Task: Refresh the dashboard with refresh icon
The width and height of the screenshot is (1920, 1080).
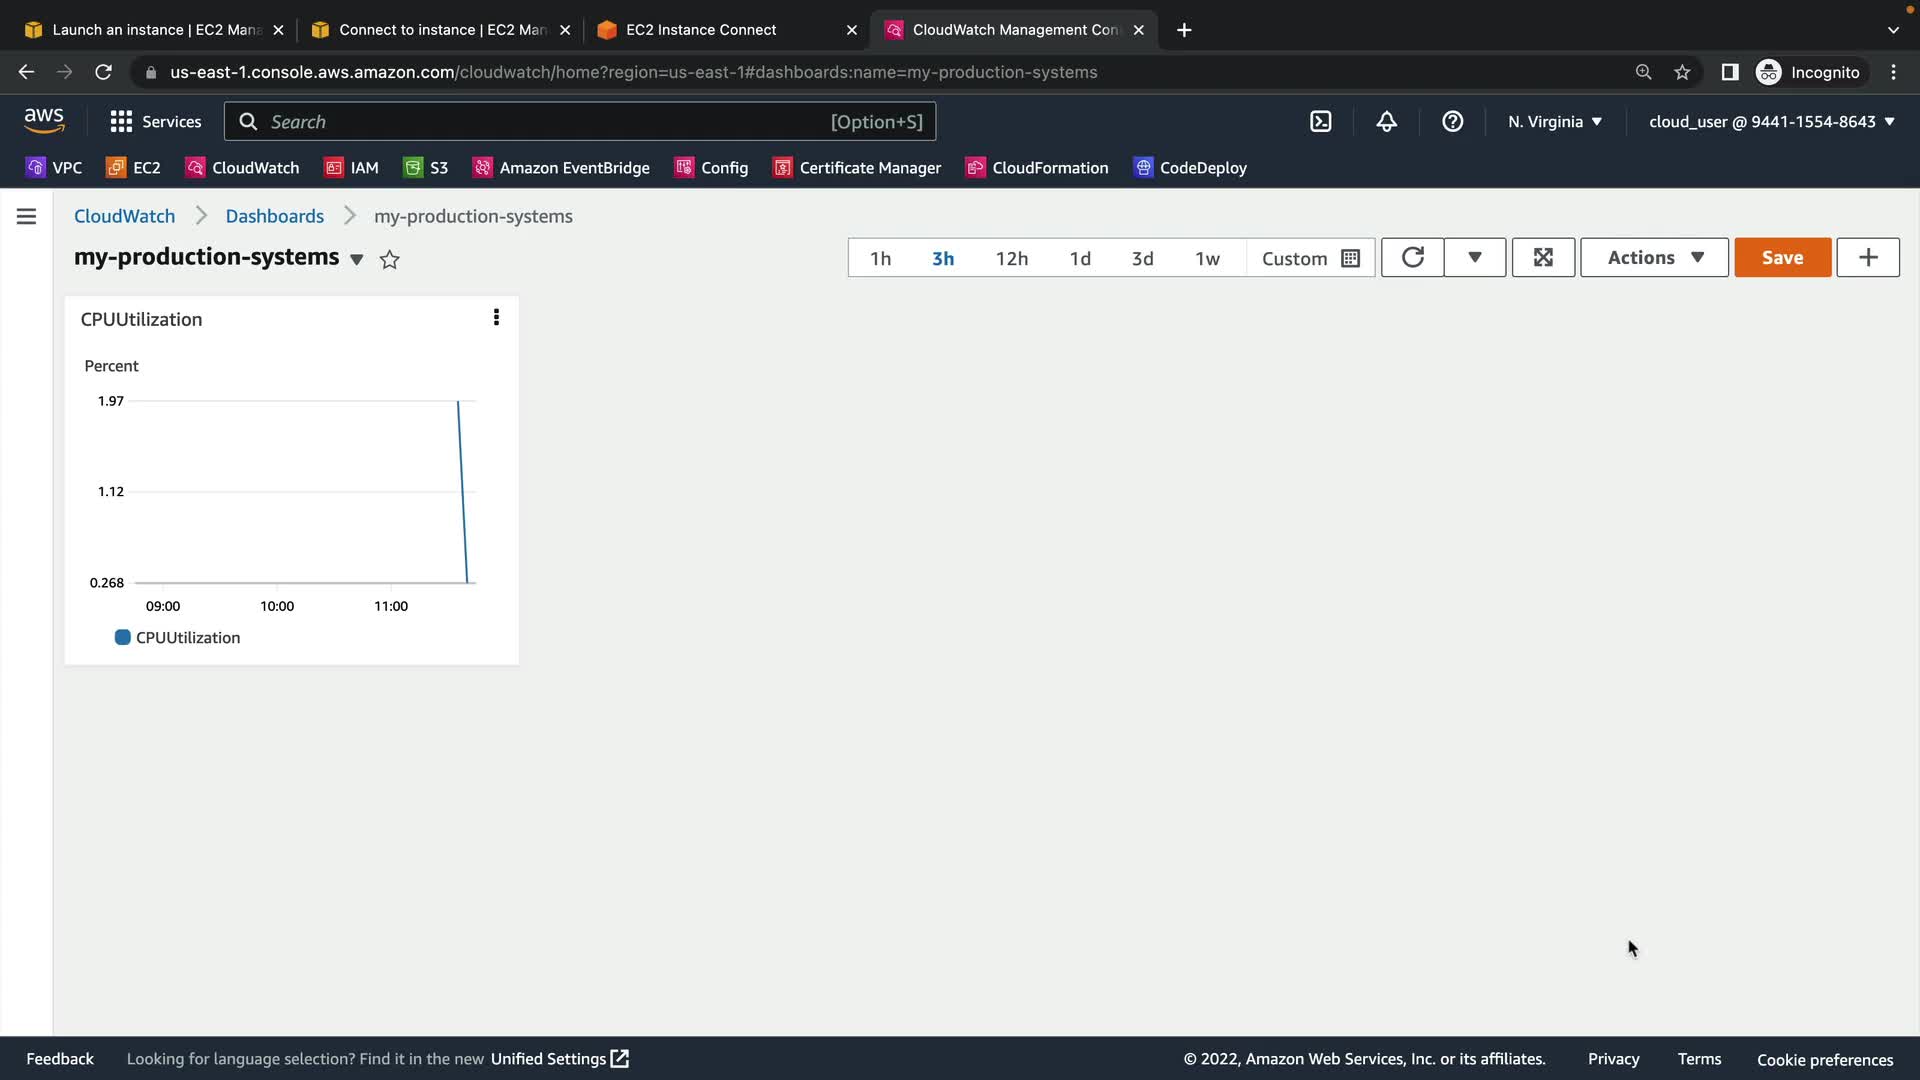Action: point(1412,258)
